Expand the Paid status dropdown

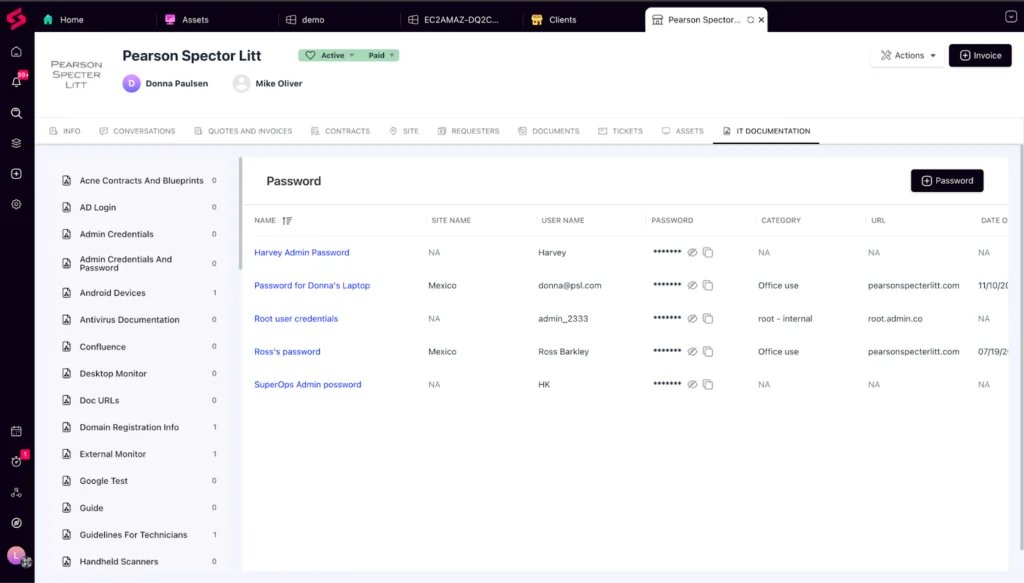[380, 56]
